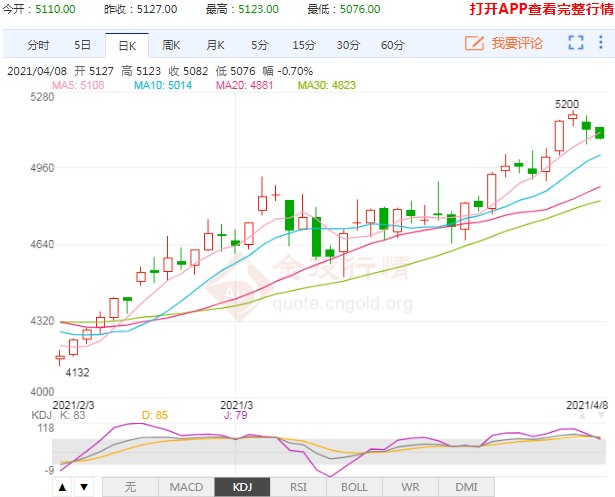Click the D: 85 value
Image resolution: width=615 pixels, height=497 pixels.
coord(155,415)
